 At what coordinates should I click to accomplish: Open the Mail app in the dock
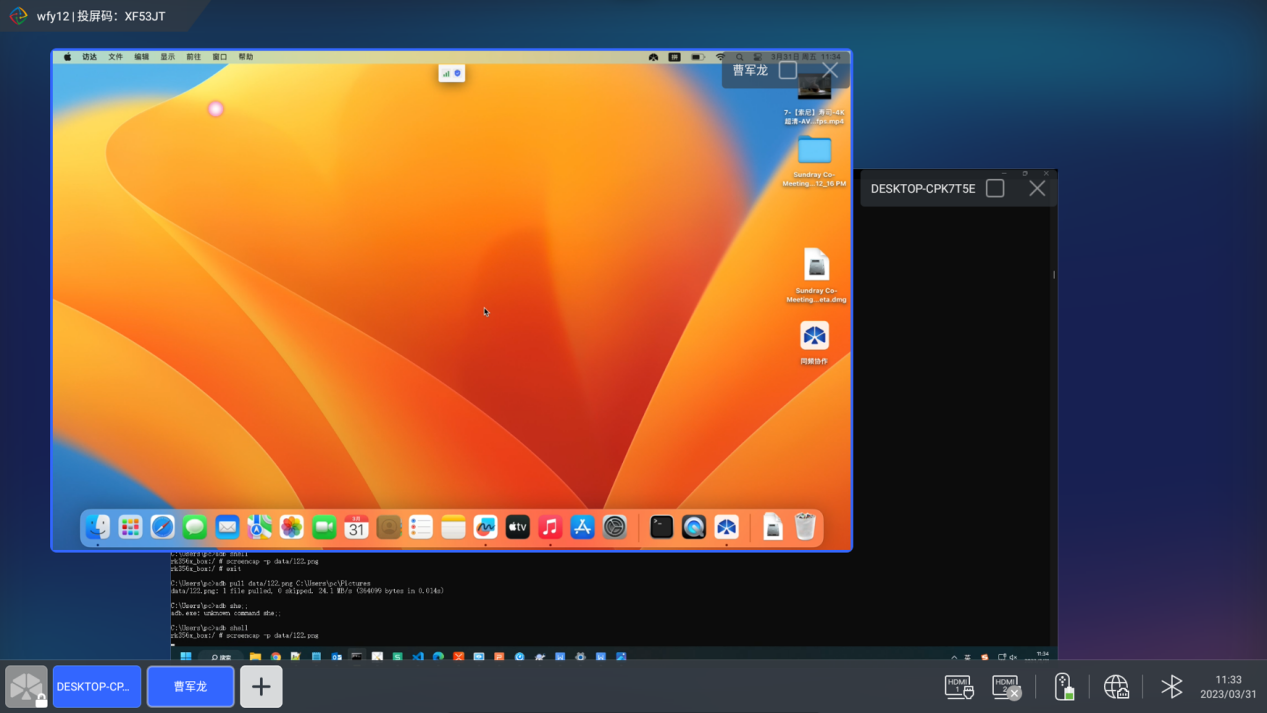[x=227, y=527]
